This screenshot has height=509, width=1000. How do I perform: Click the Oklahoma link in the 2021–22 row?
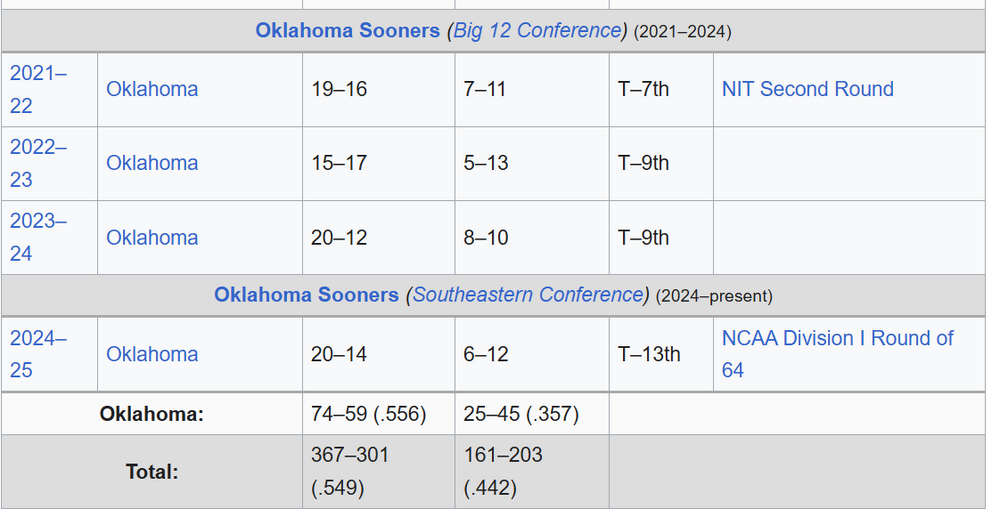point(152,89)
